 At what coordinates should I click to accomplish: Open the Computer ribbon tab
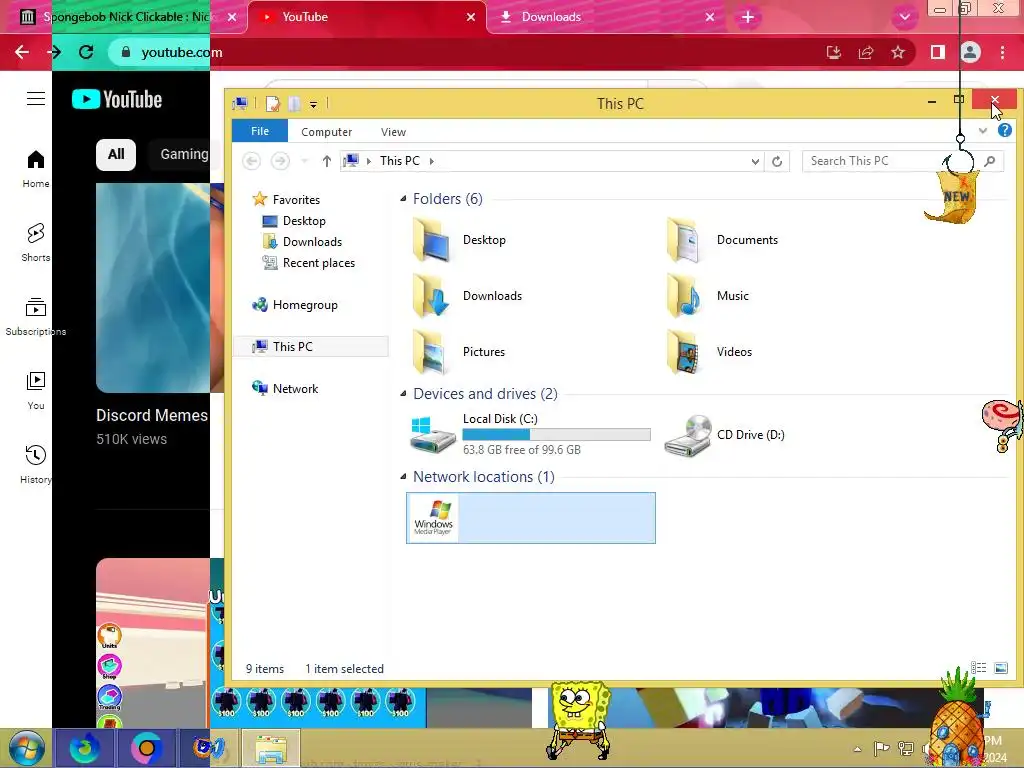click(327, 132)
